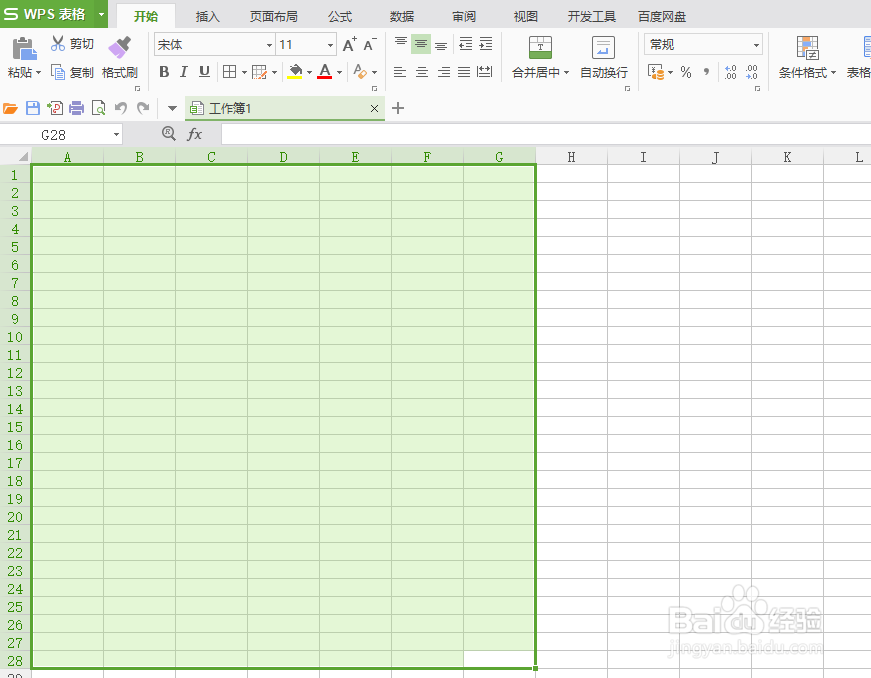Toggle Bold formatting
The image size is (871, 678).
pyautogui.click(x=164, y=72)
